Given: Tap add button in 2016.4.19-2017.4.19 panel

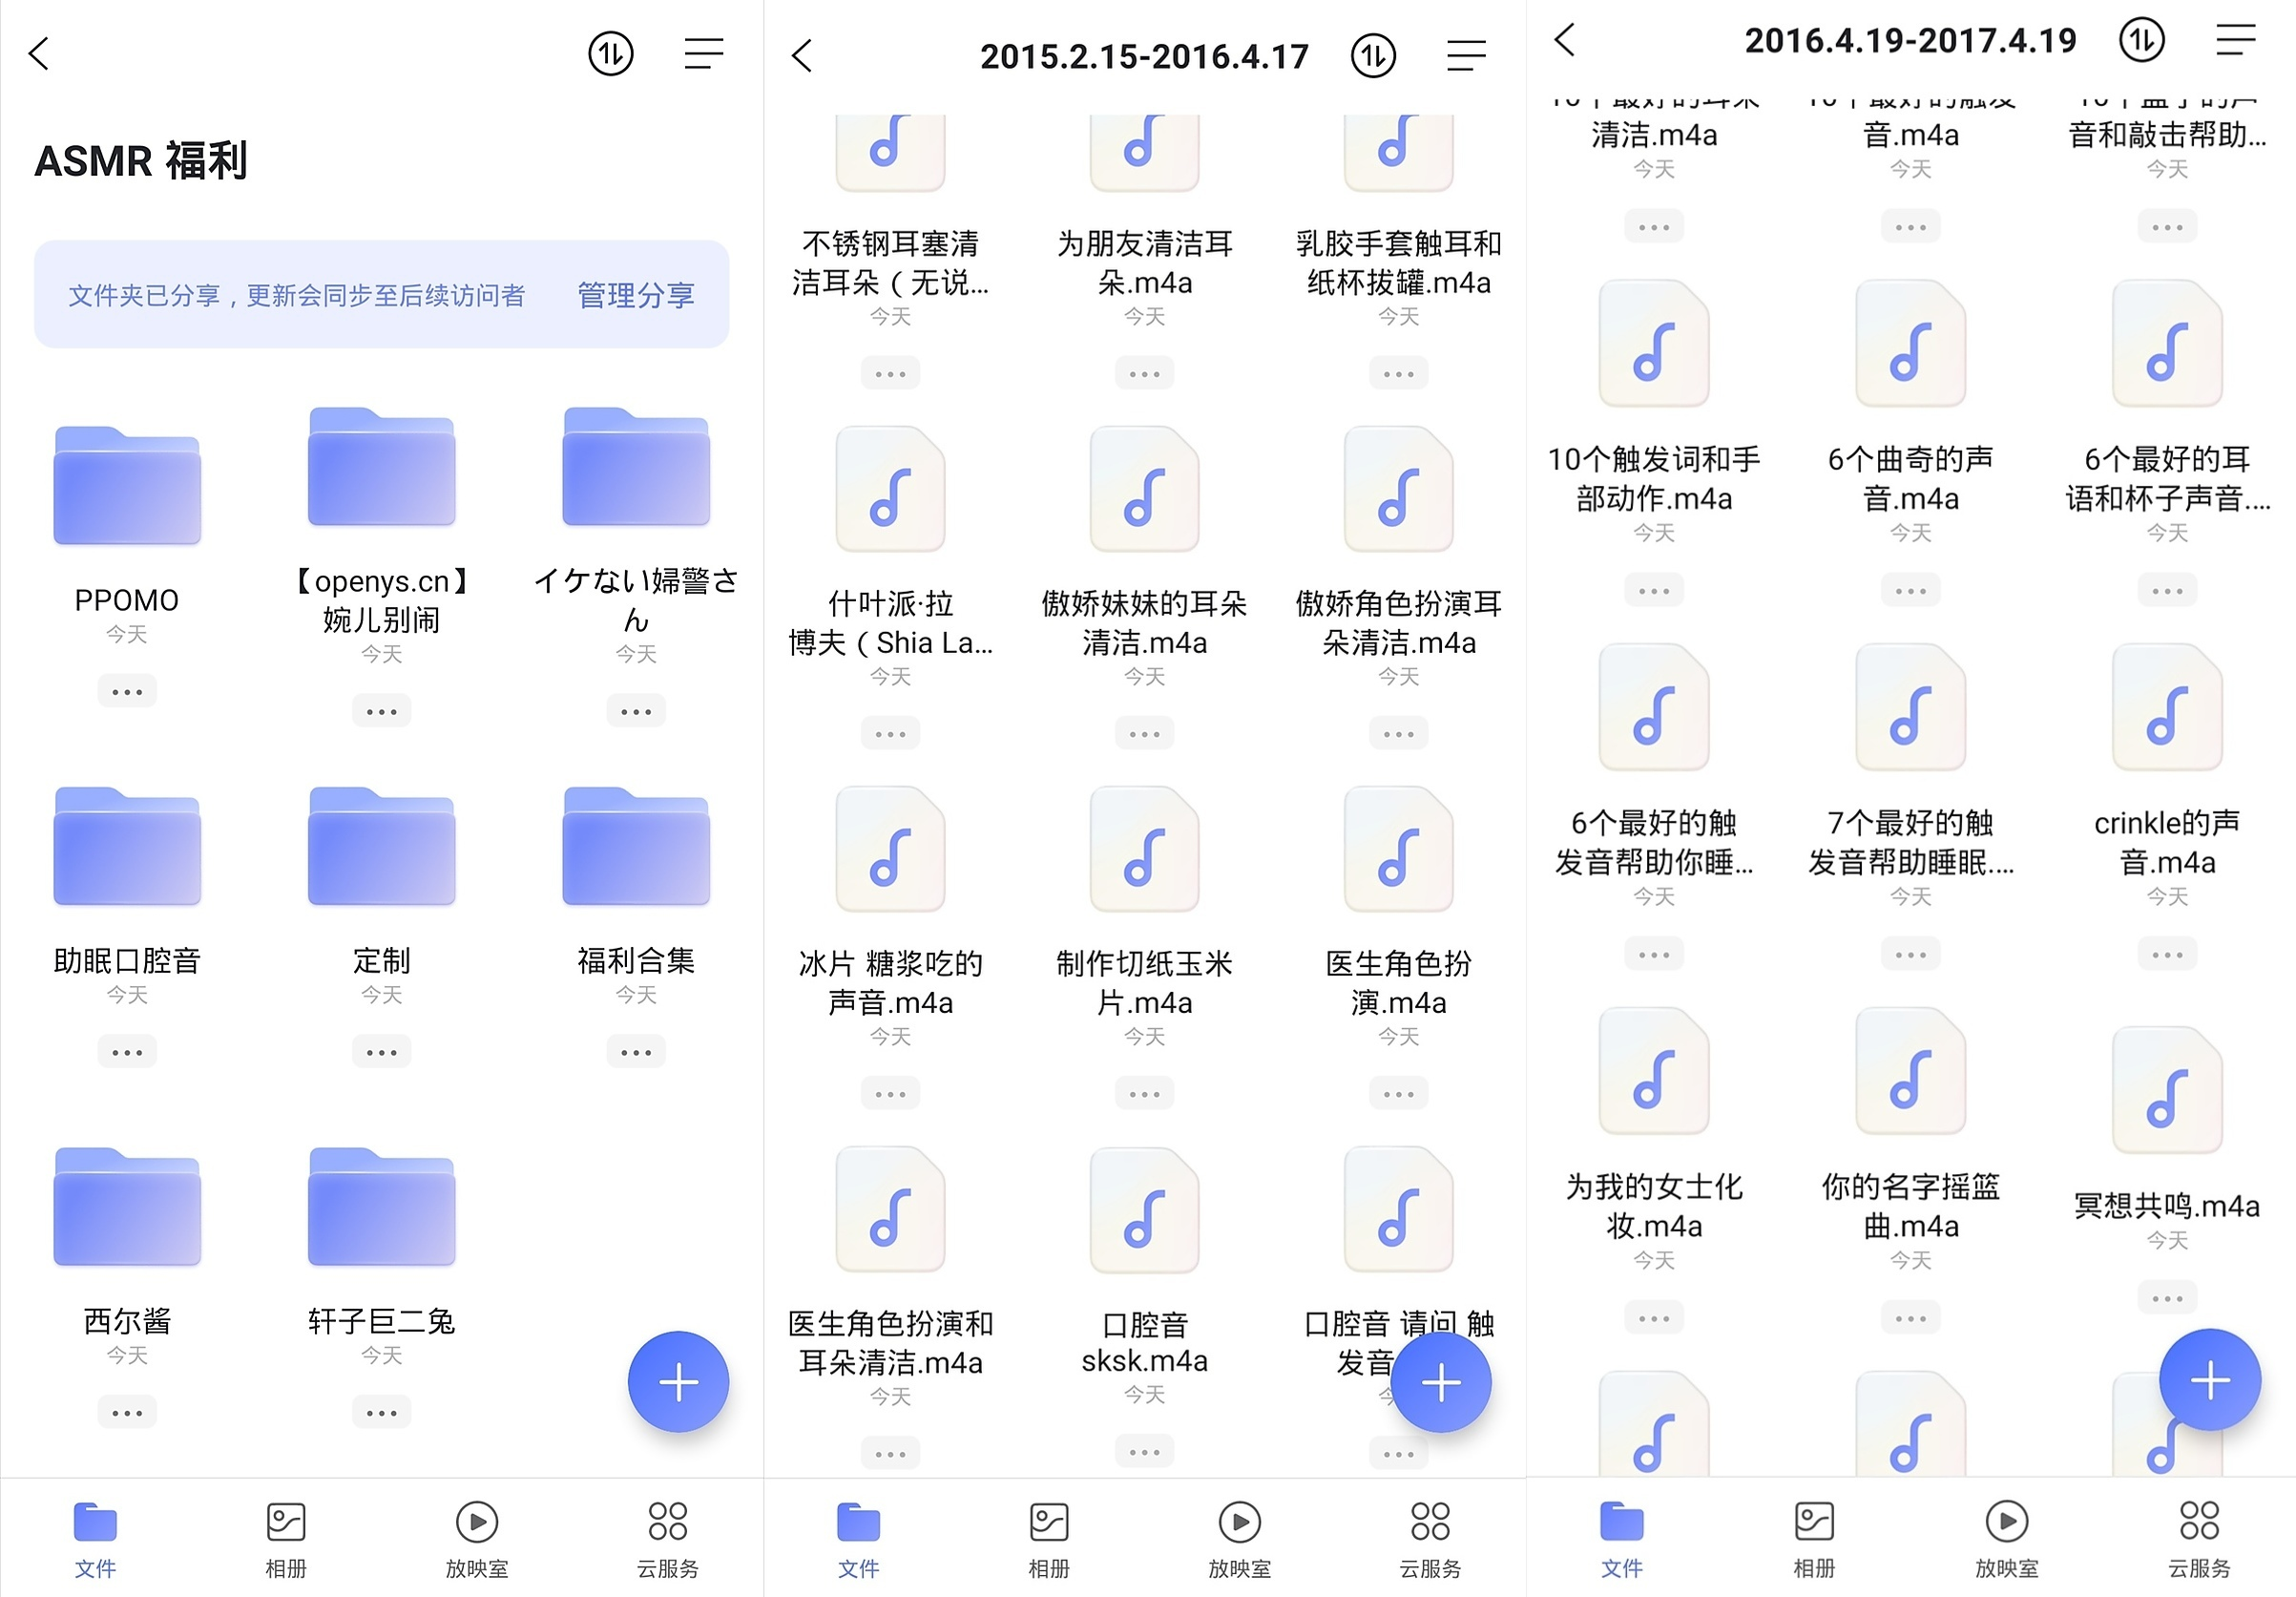Looking at the screenshot, I should click(x=2209, y=1380).
